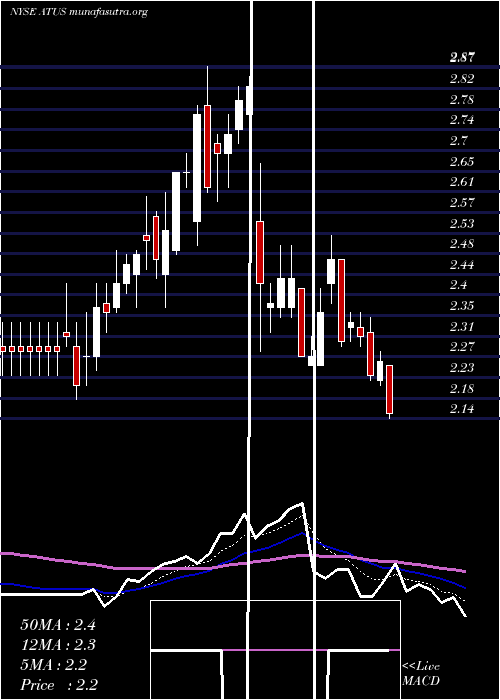Click the '5MA : 2.2' reading

pos(54,665)
